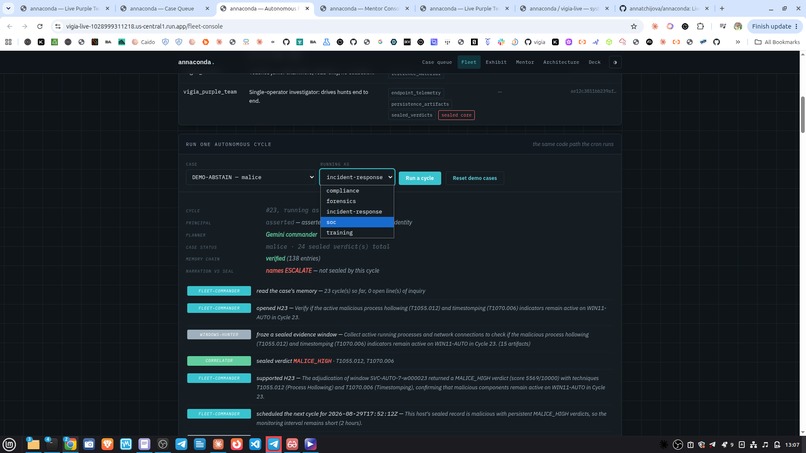Open the sound tray icon
Viewport: 806px width, 453px height.
coord(765,444)
